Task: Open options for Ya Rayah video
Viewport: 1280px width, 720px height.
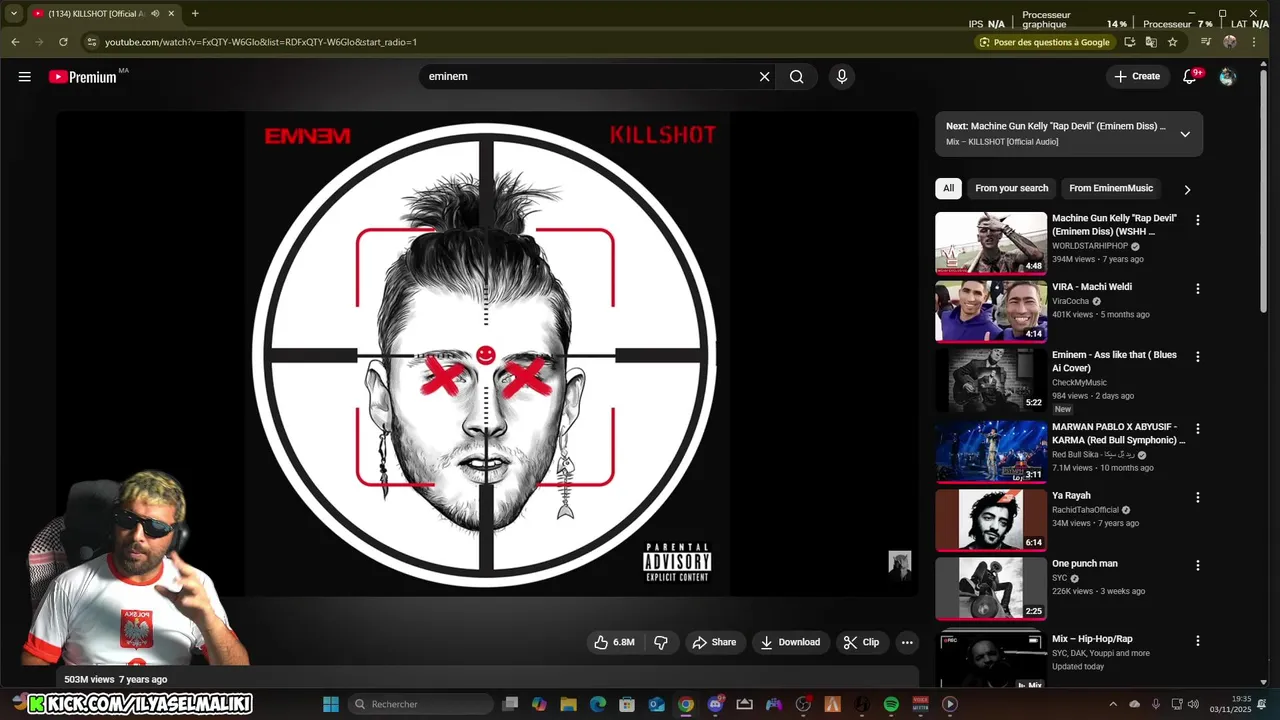Action: [1198, 497]
